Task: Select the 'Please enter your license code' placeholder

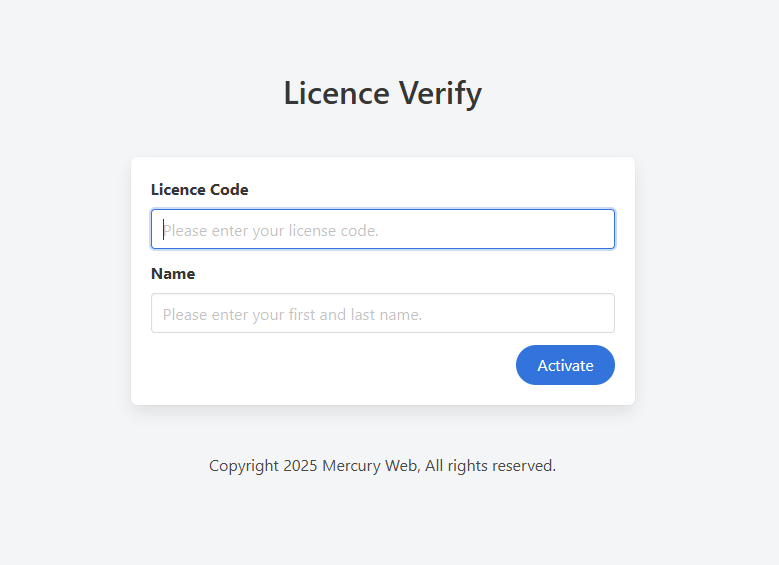Action: pos(271,231)
